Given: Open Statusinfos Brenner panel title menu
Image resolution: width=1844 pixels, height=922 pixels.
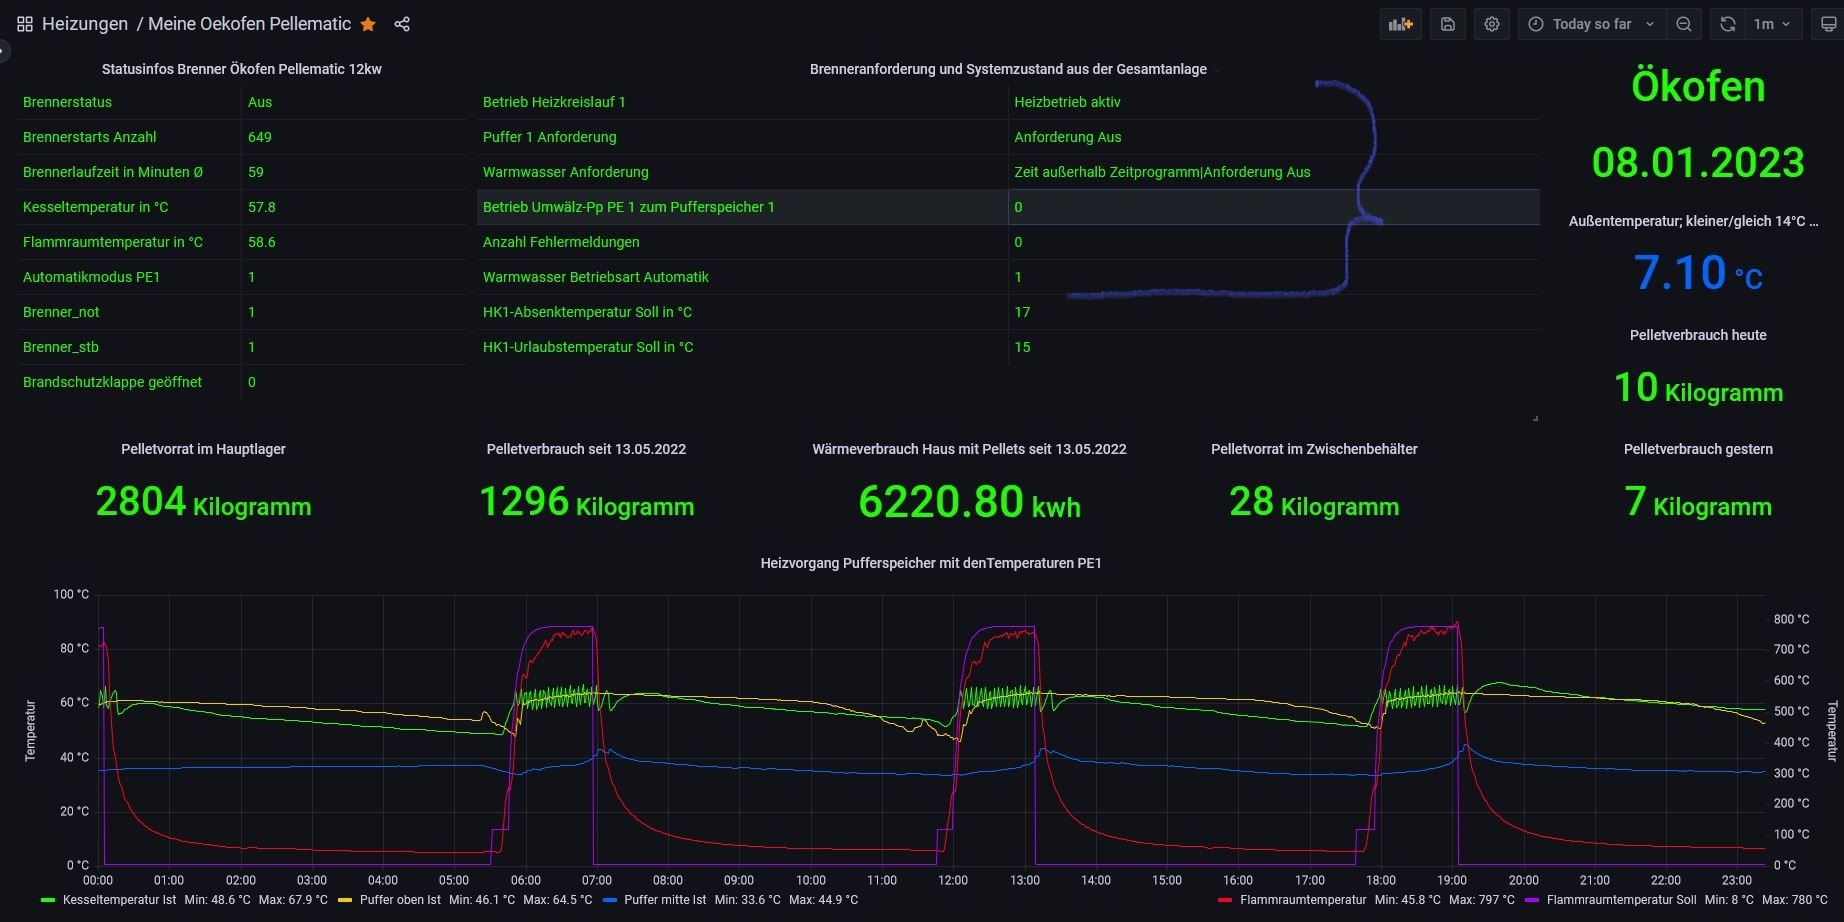Looking at the screenshot, I should point(241,69).
